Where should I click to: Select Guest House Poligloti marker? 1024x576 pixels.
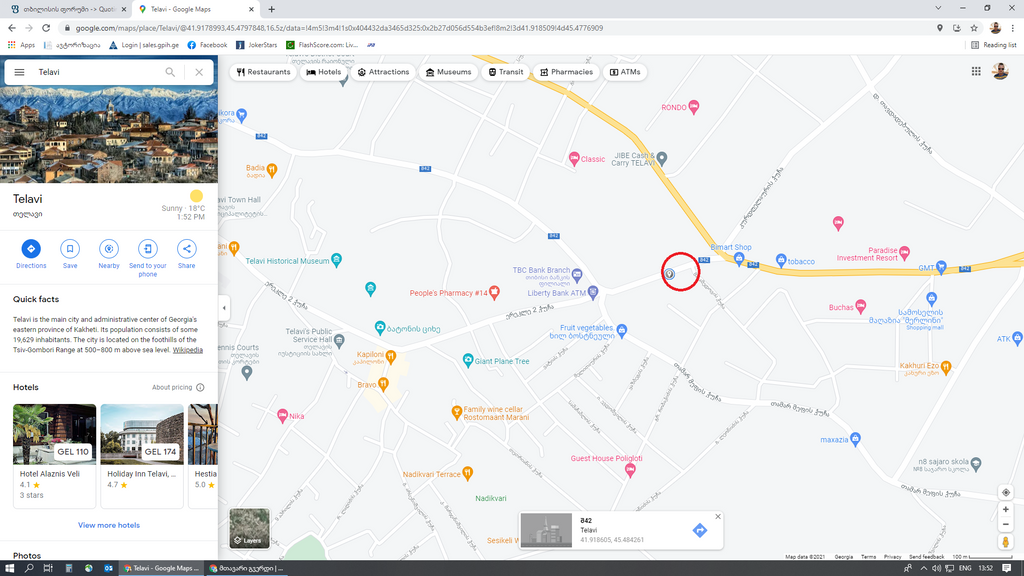pyautogui.click(x=630, y=470)
